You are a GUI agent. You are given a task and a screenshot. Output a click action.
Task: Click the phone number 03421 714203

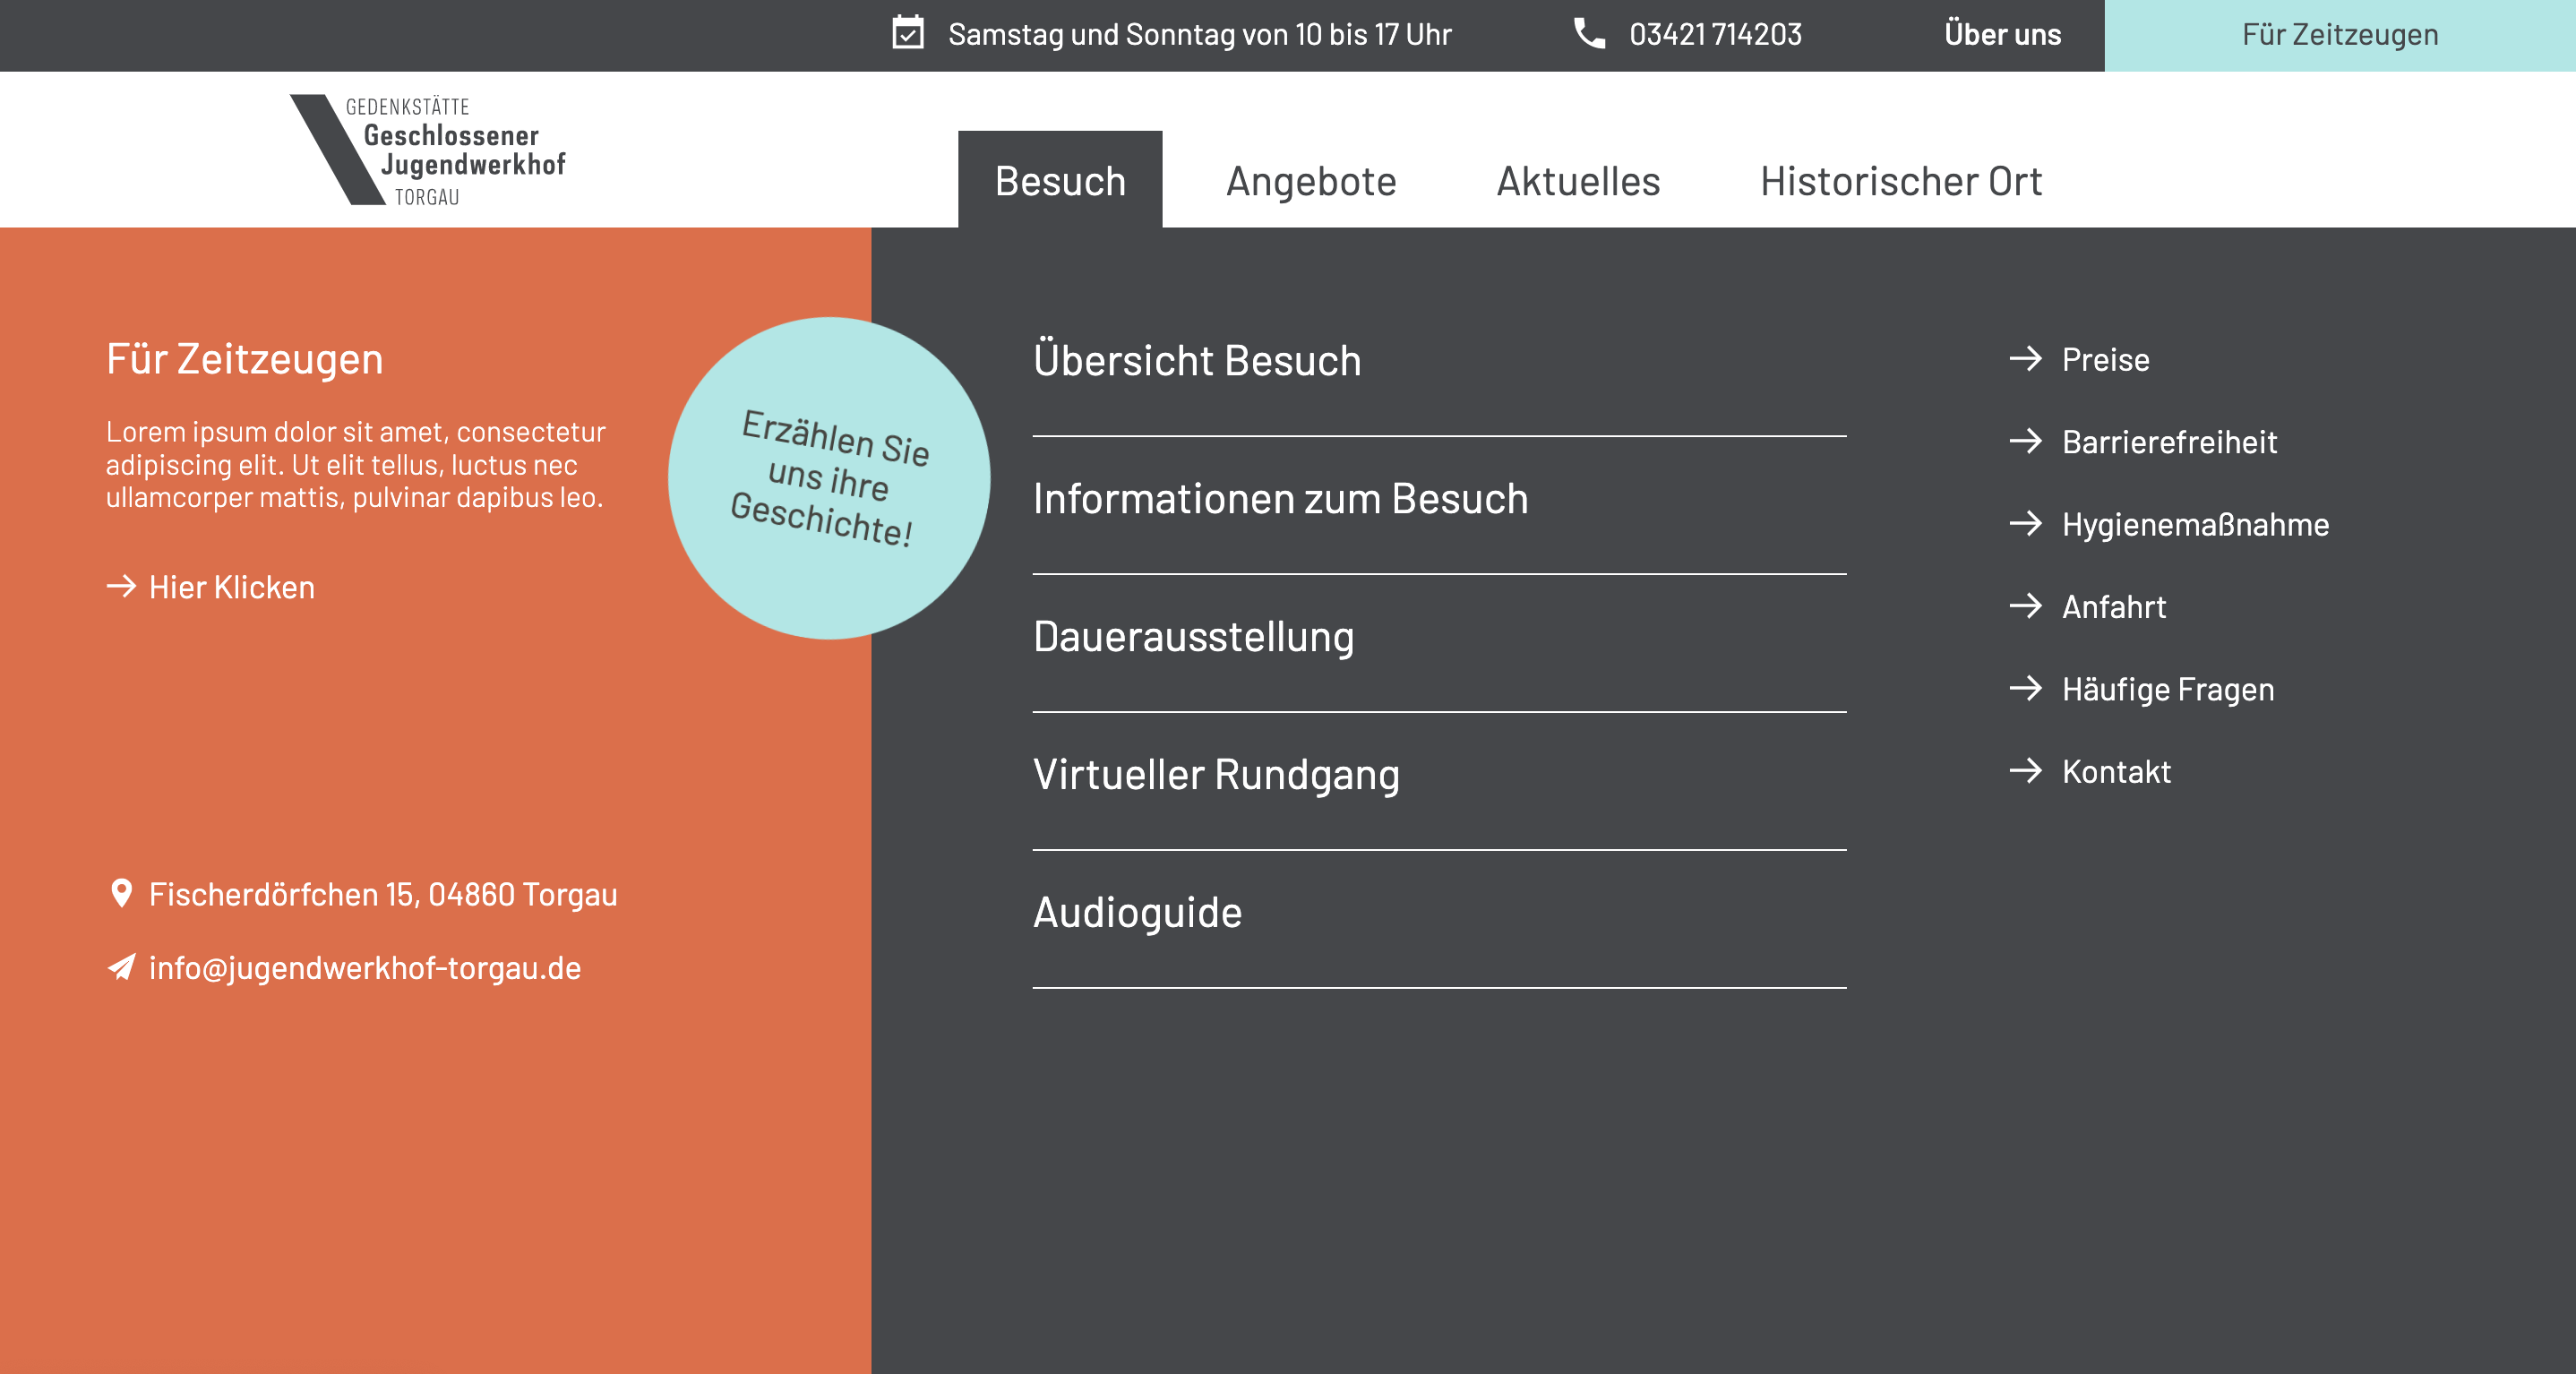(1715, 34)
